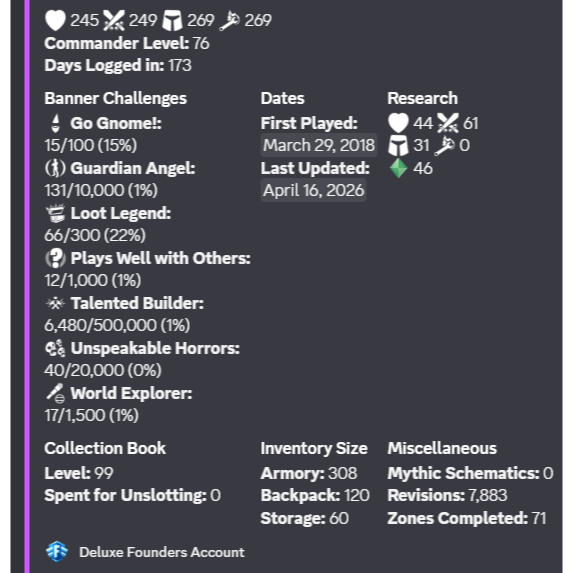Click the crossed swords icon beside 249

[x=114, y=20]
